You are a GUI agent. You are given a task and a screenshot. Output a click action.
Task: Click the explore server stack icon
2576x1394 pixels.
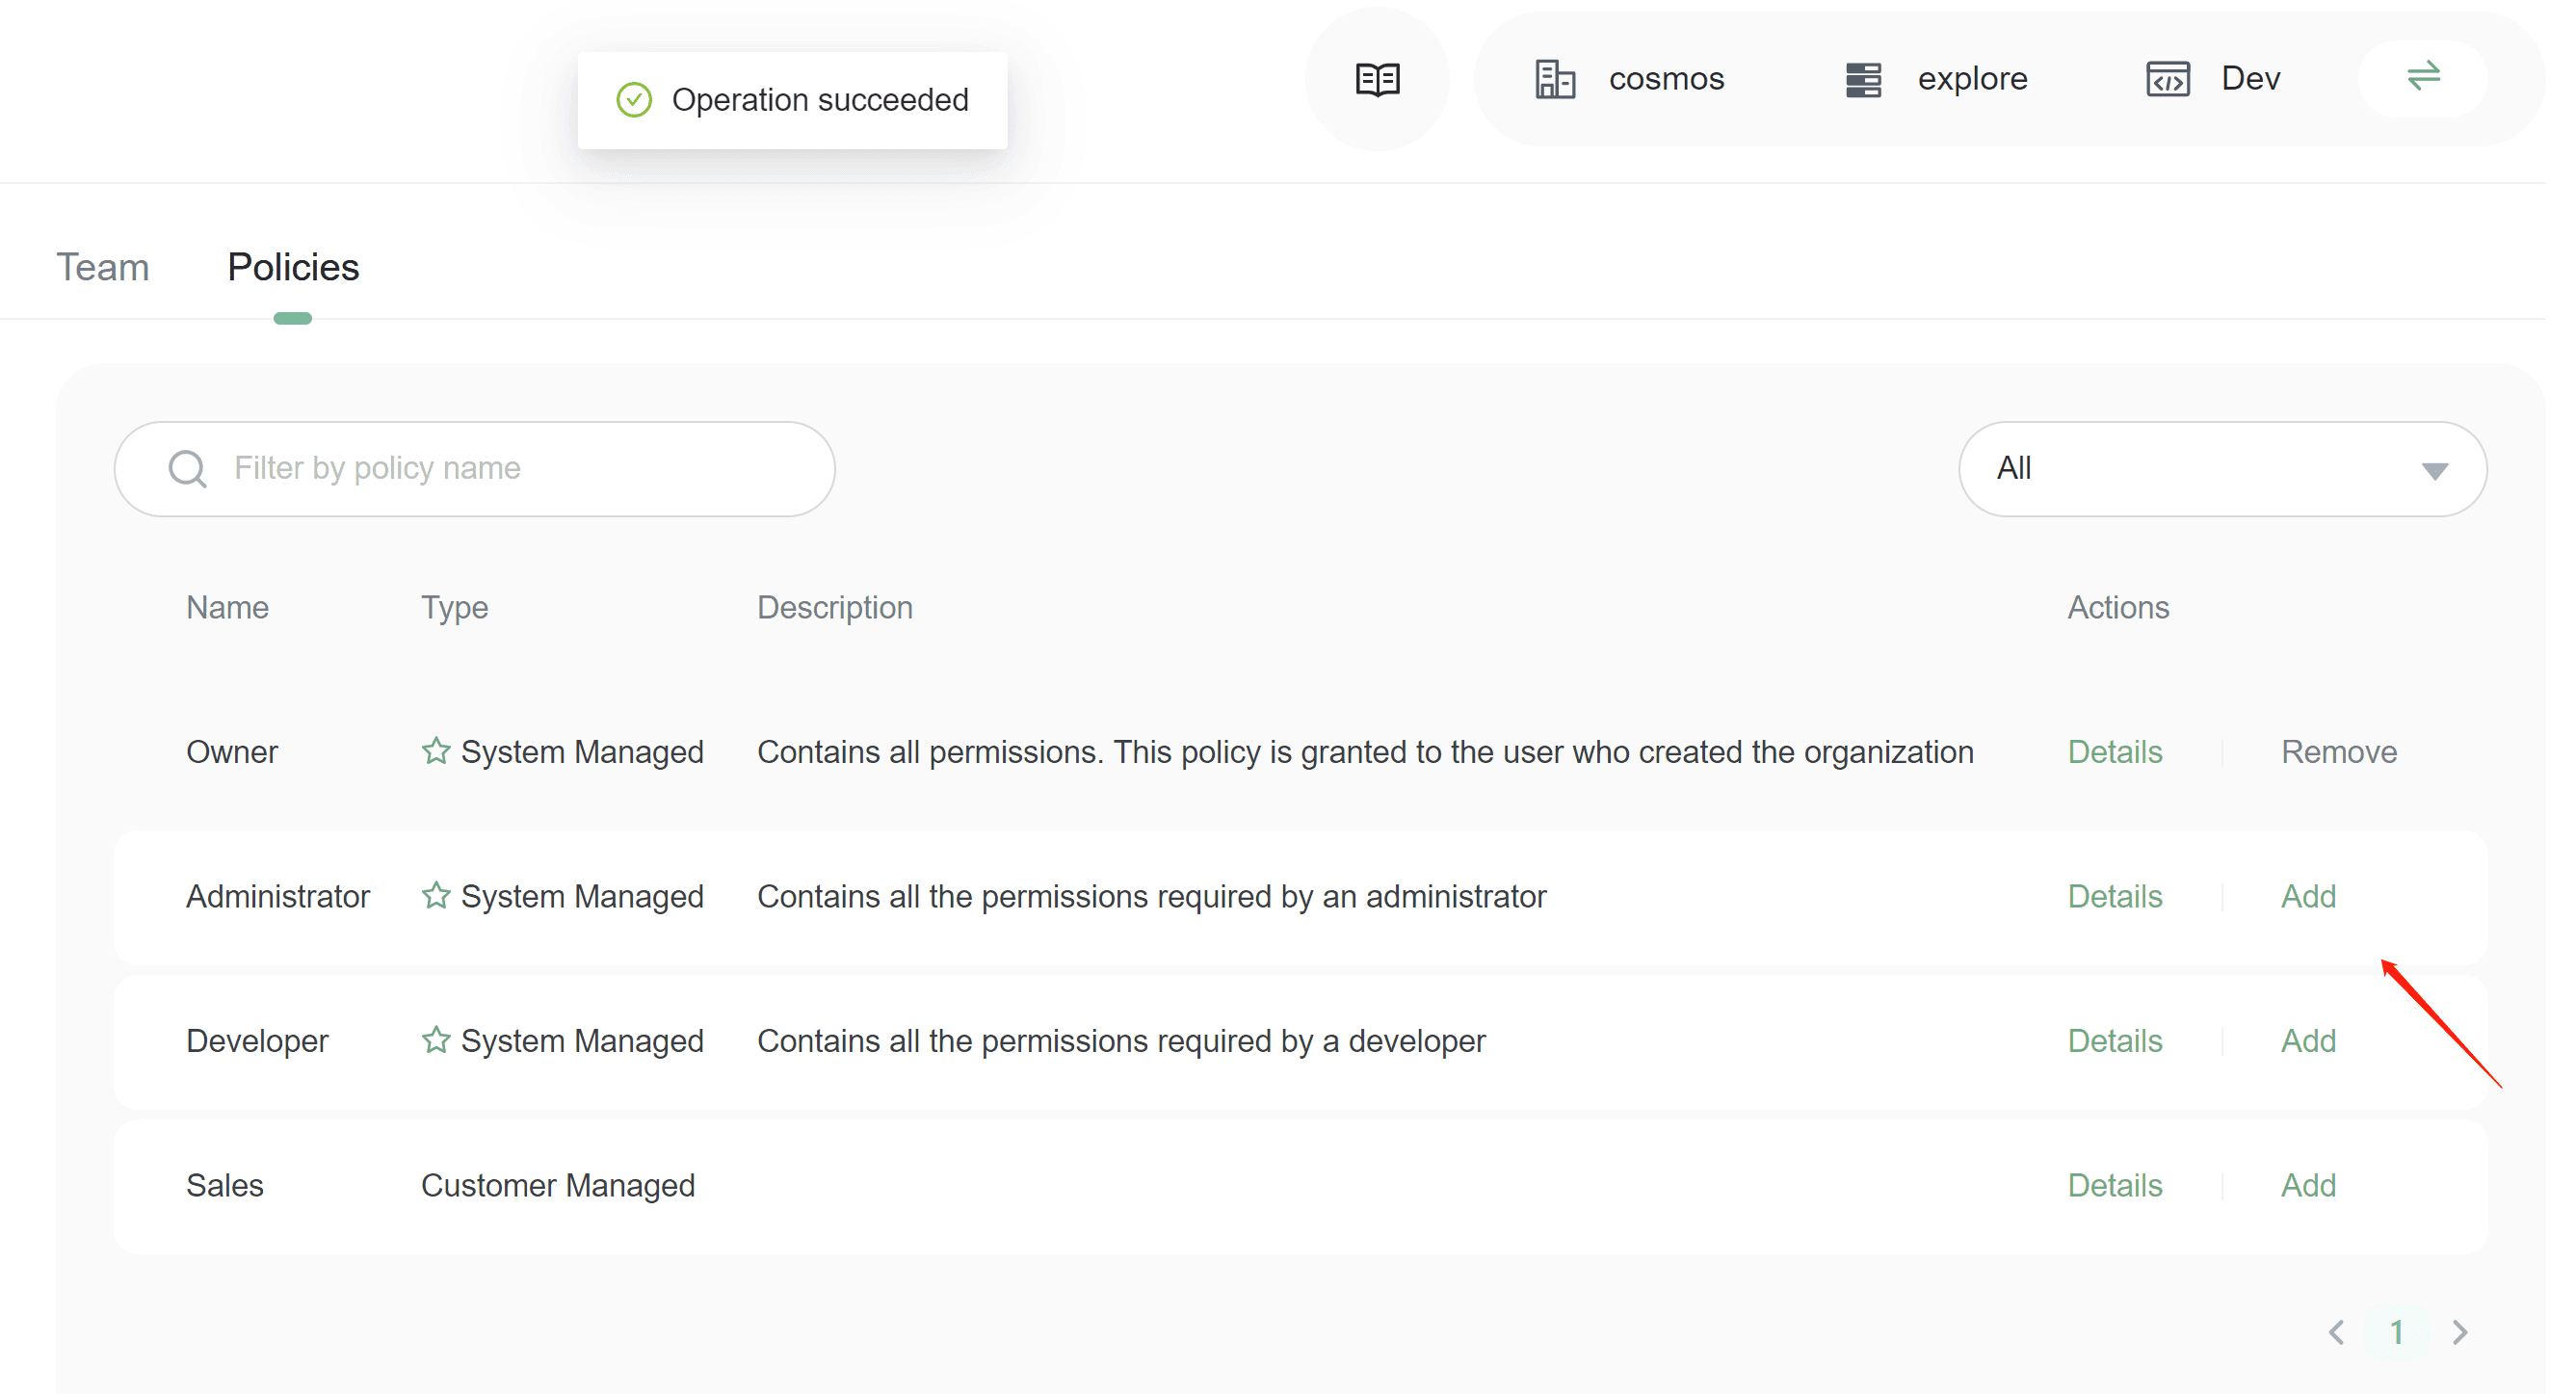(1863, 79)
